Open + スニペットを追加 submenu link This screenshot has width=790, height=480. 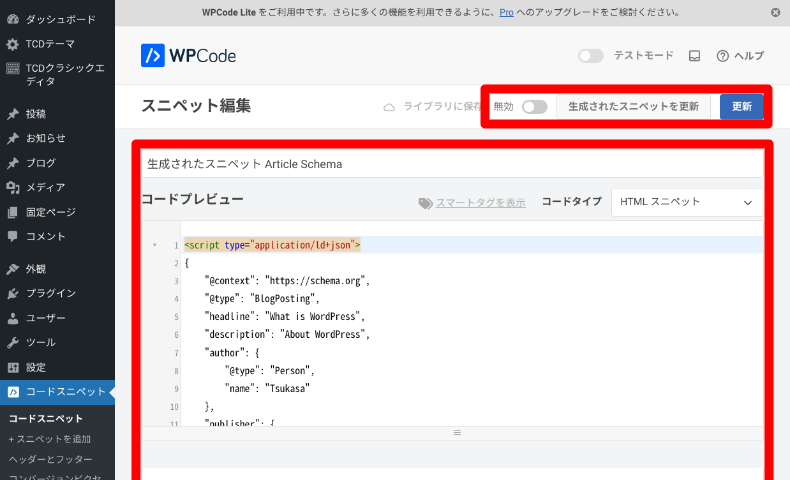pos(49,439)
